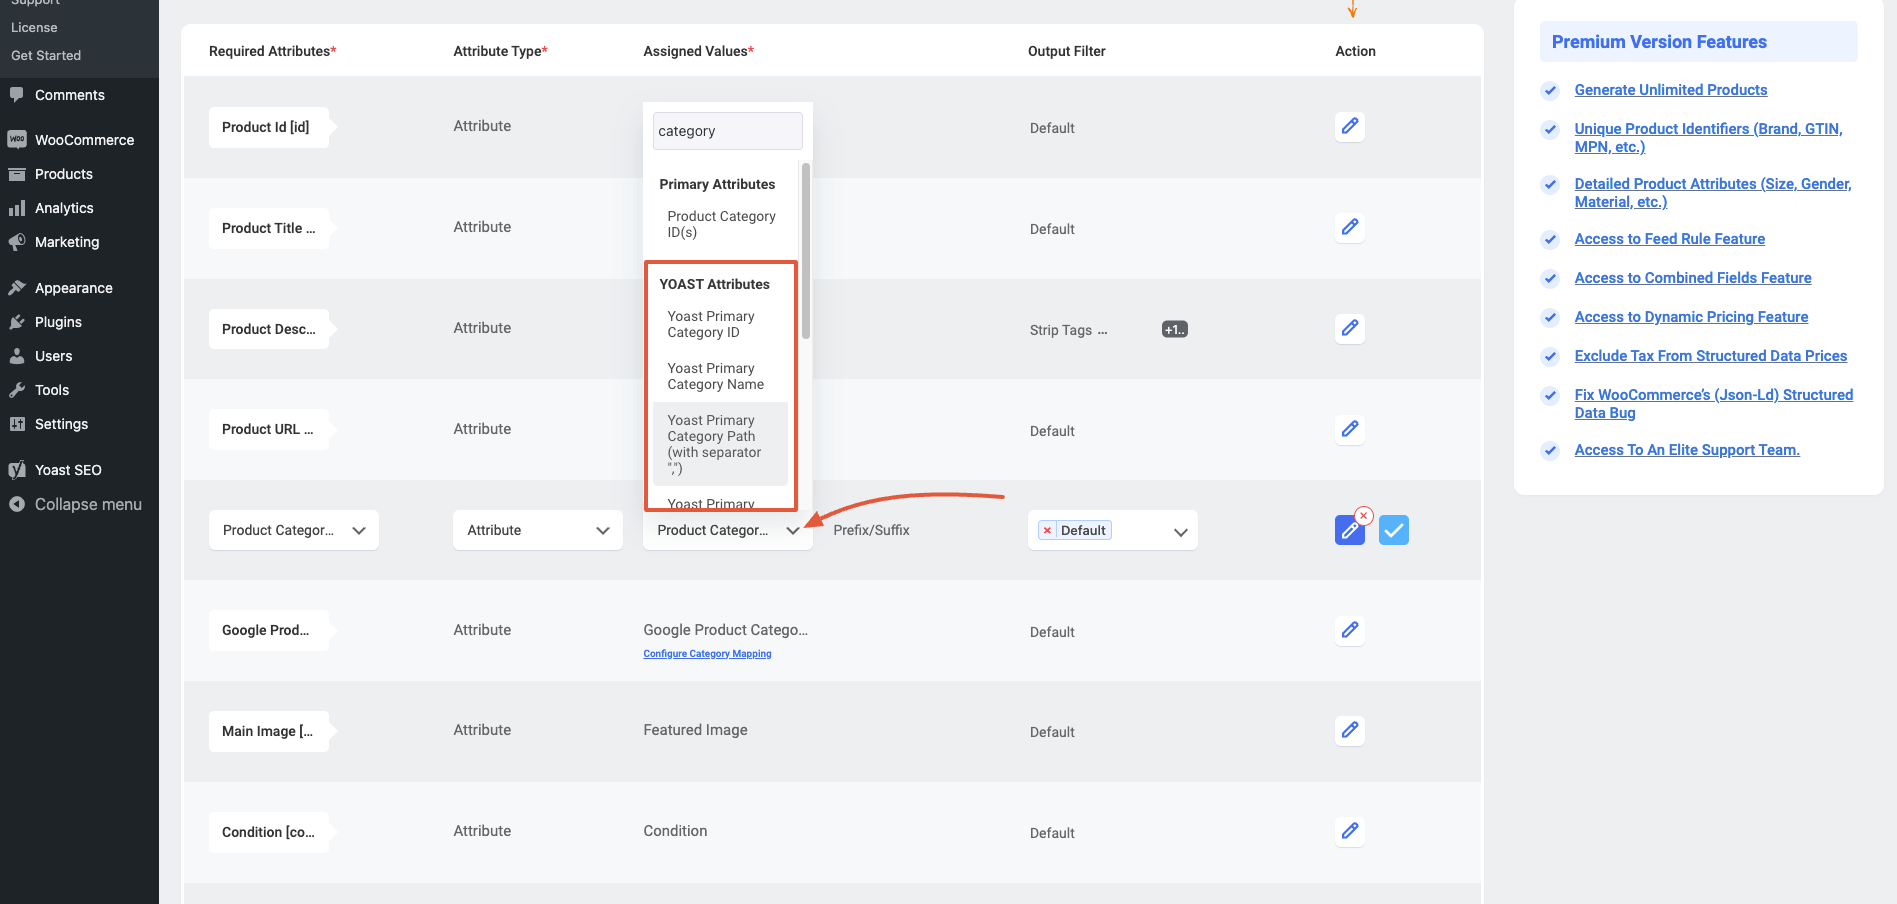Select Yoast Primary Category ID option
This screenshot has width=1897, height=904.
(x=721, y=324)
